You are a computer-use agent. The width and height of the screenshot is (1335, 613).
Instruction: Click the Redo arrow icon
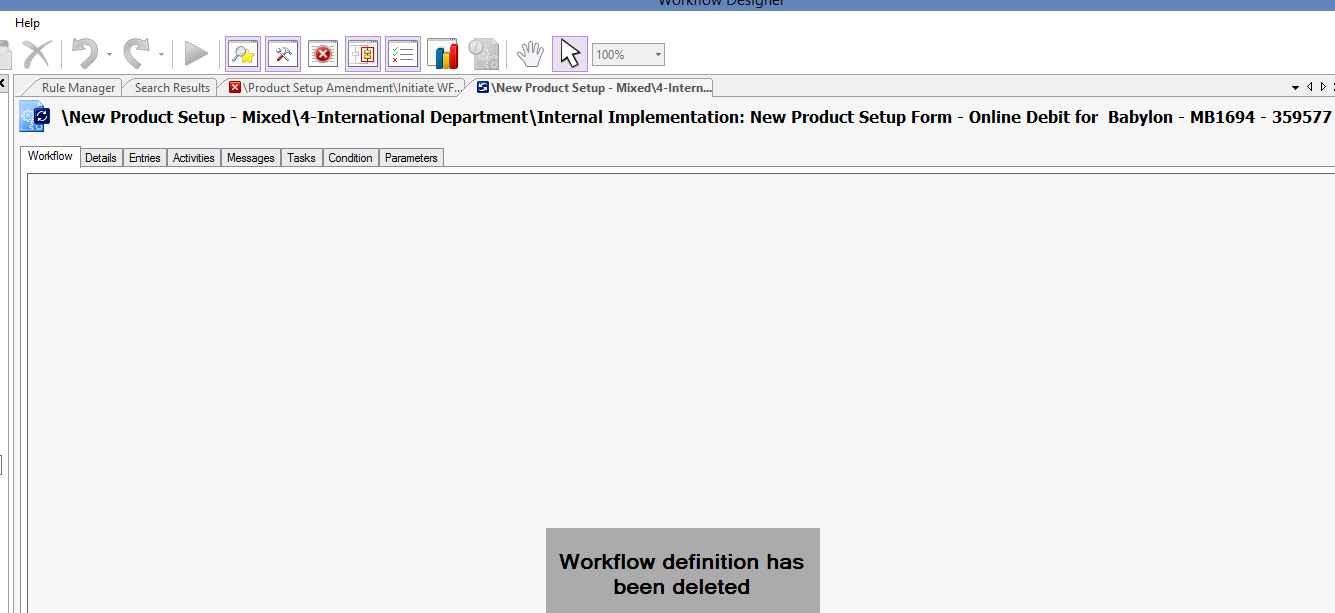137,53
